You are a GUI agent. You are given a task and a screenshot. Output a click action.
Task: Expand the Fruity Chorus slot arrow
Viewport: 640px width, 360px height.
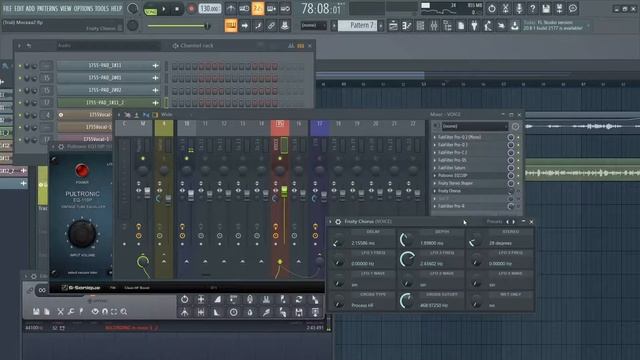tap(435, 191)
